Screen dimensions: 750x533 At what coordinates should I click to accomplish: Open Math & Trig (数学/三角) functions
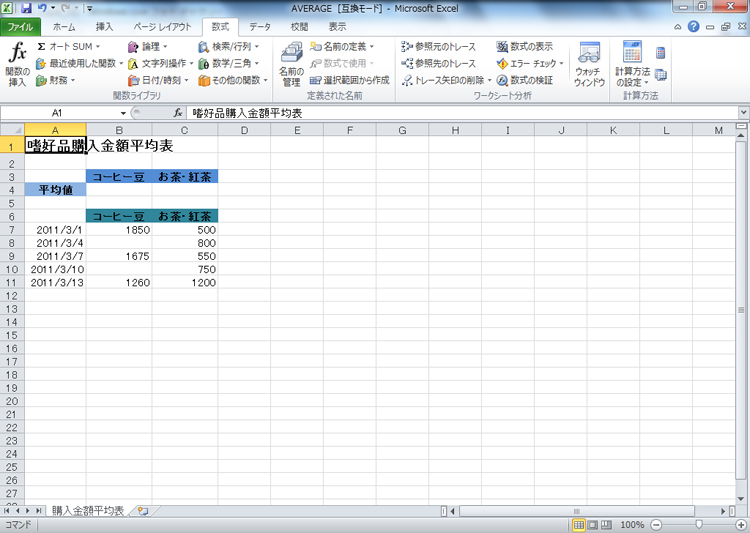[229, 63]
